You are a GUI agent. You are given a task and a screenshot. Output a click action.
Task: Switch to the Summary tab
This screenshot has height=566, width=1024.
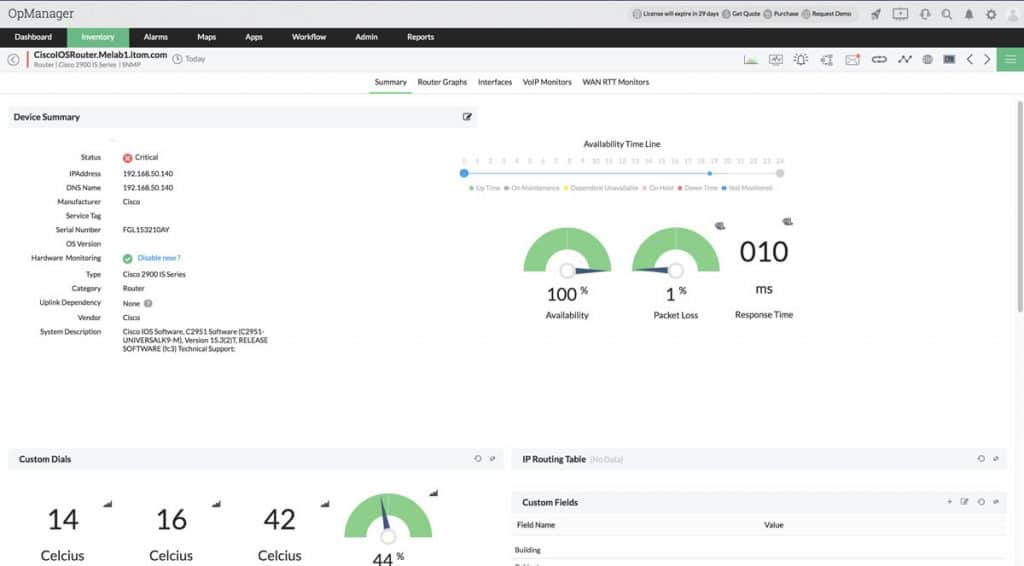(x=391, y=82)
